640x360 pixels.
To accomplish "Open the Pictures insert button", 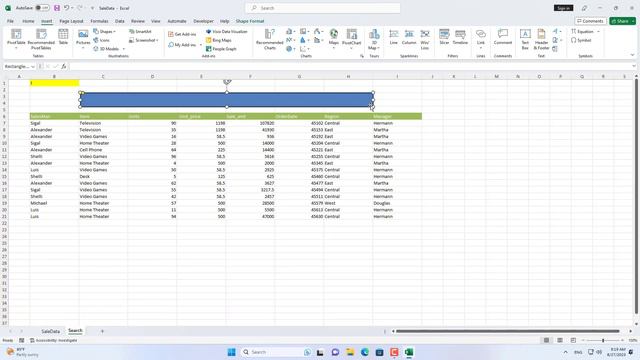I will click(x=83, y=39).
